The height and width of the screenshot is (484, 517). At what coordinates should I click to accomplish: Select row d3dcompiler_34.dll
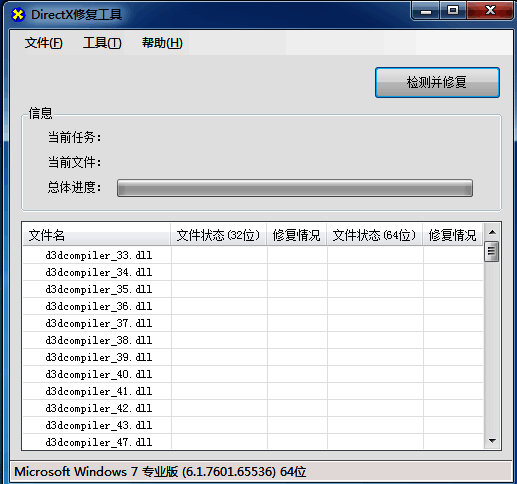point(253,272)
